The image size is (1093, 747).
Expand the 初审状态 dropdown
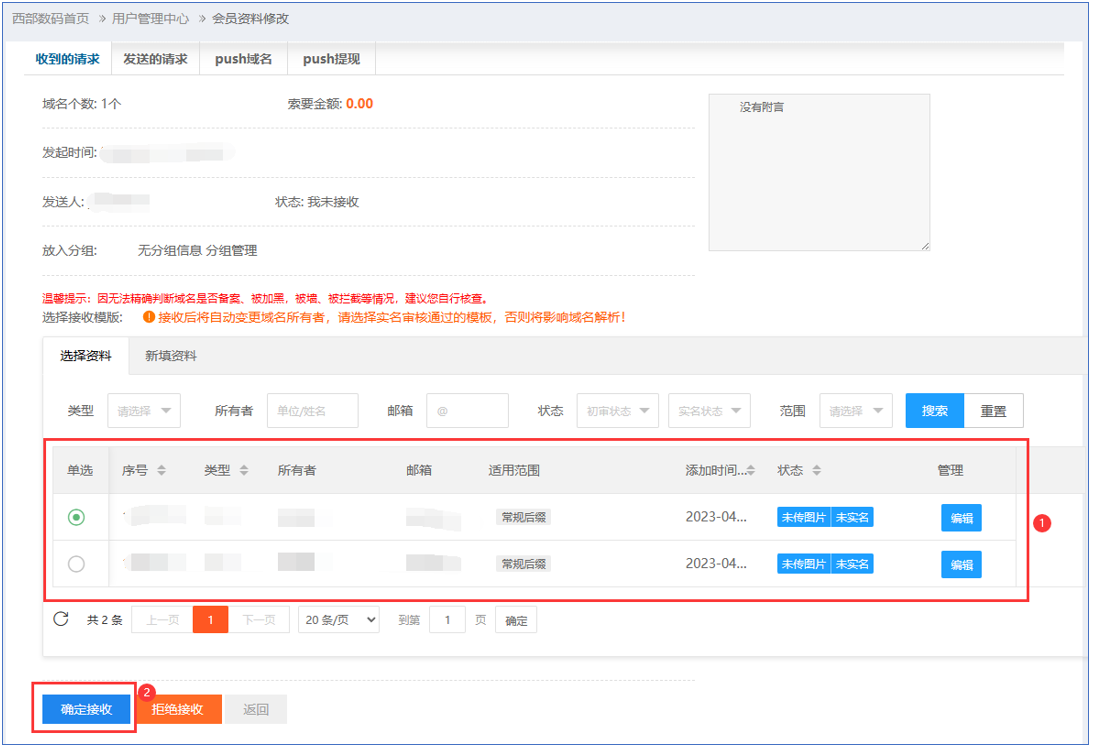point(617,410)
